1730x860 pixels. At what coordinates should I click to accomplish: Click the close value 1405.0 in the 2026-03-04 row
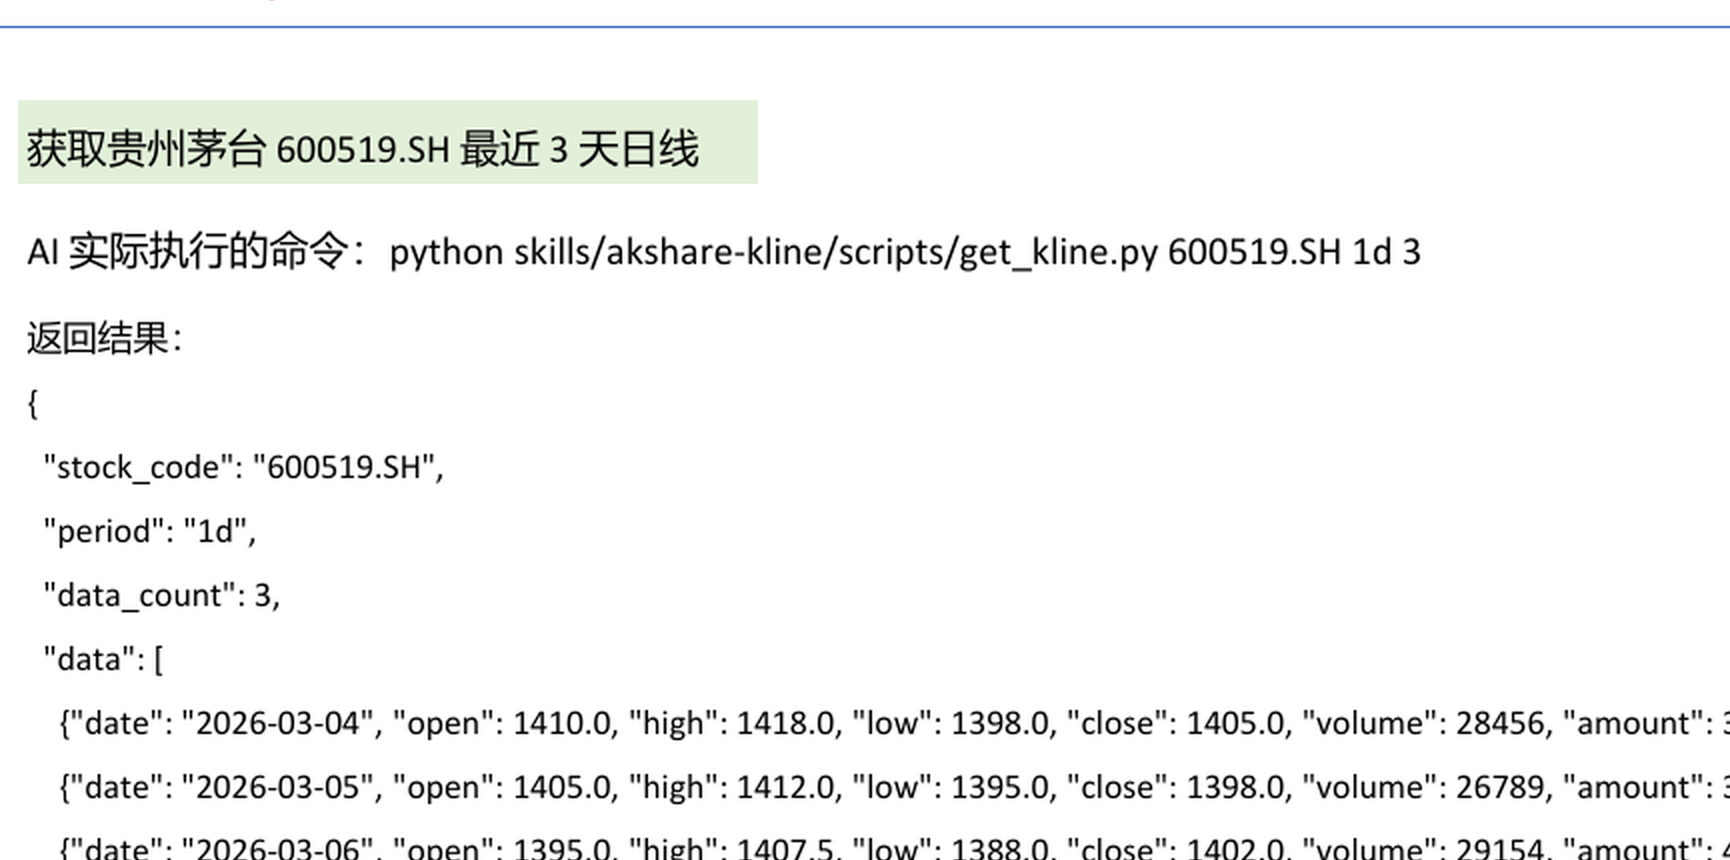coord(1235,723)
